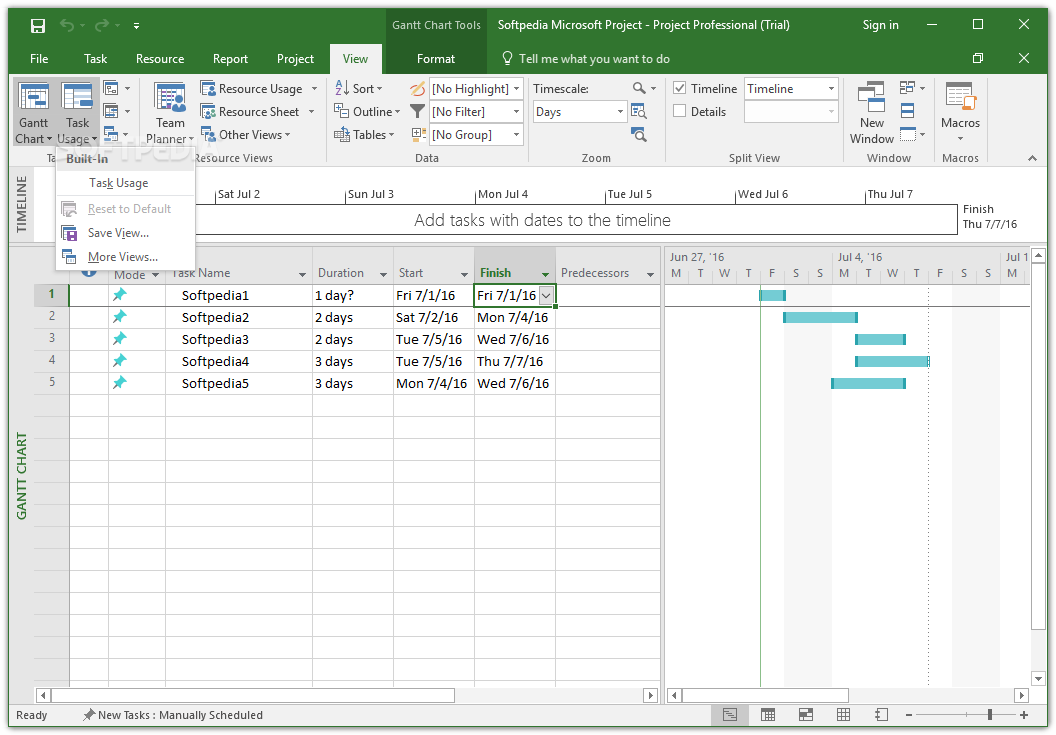1056x735 pixels.
Task: Click the Zoom Selected Tasks icon
Action: coord(639,135)
